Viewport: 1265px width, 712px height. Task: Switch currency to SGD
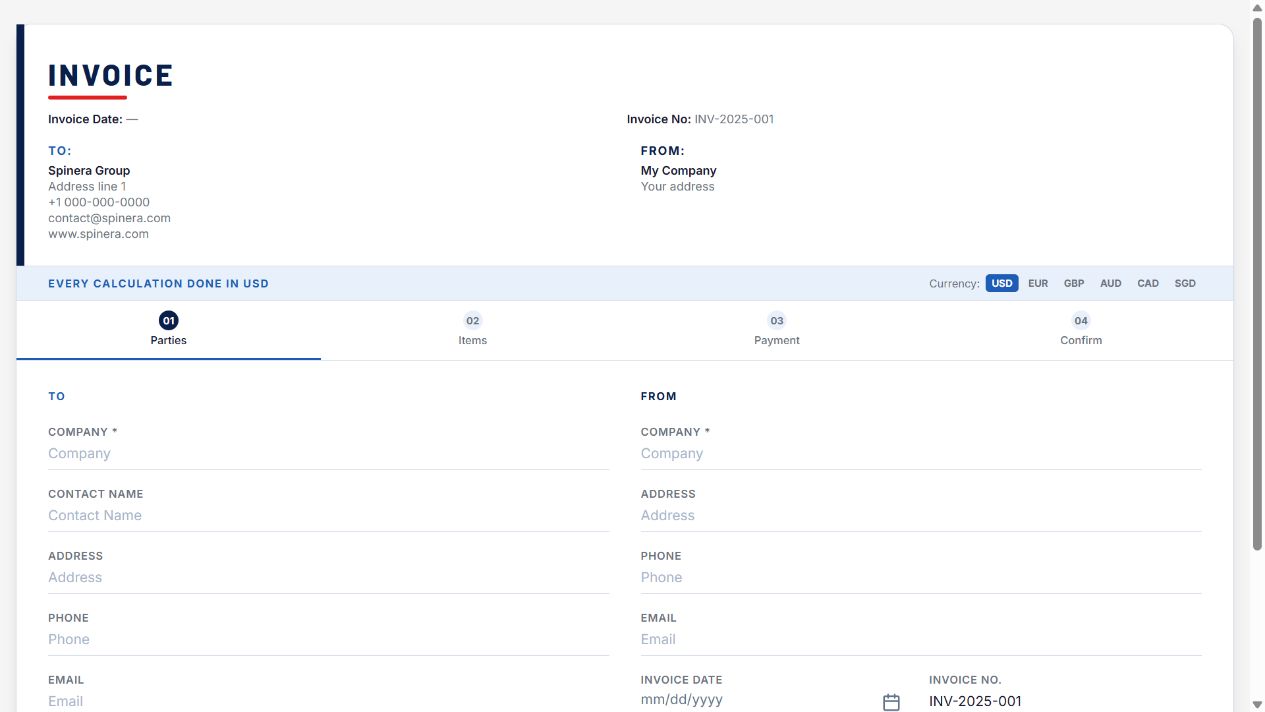pyautogui.click(x=1185, y=283)
